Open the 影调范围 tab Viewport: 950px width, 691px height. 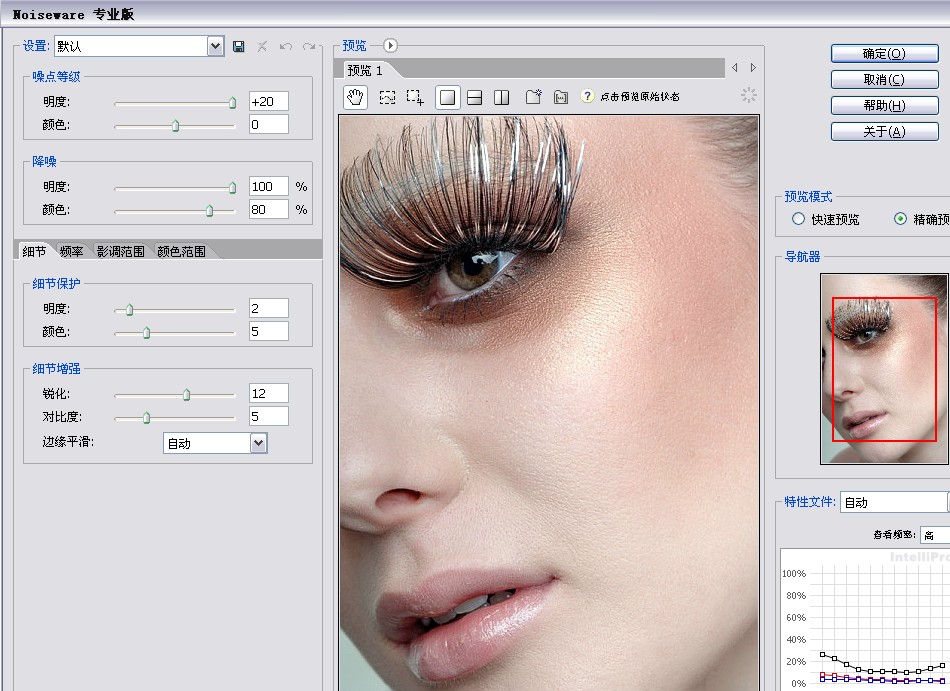(x=120, y=252)
